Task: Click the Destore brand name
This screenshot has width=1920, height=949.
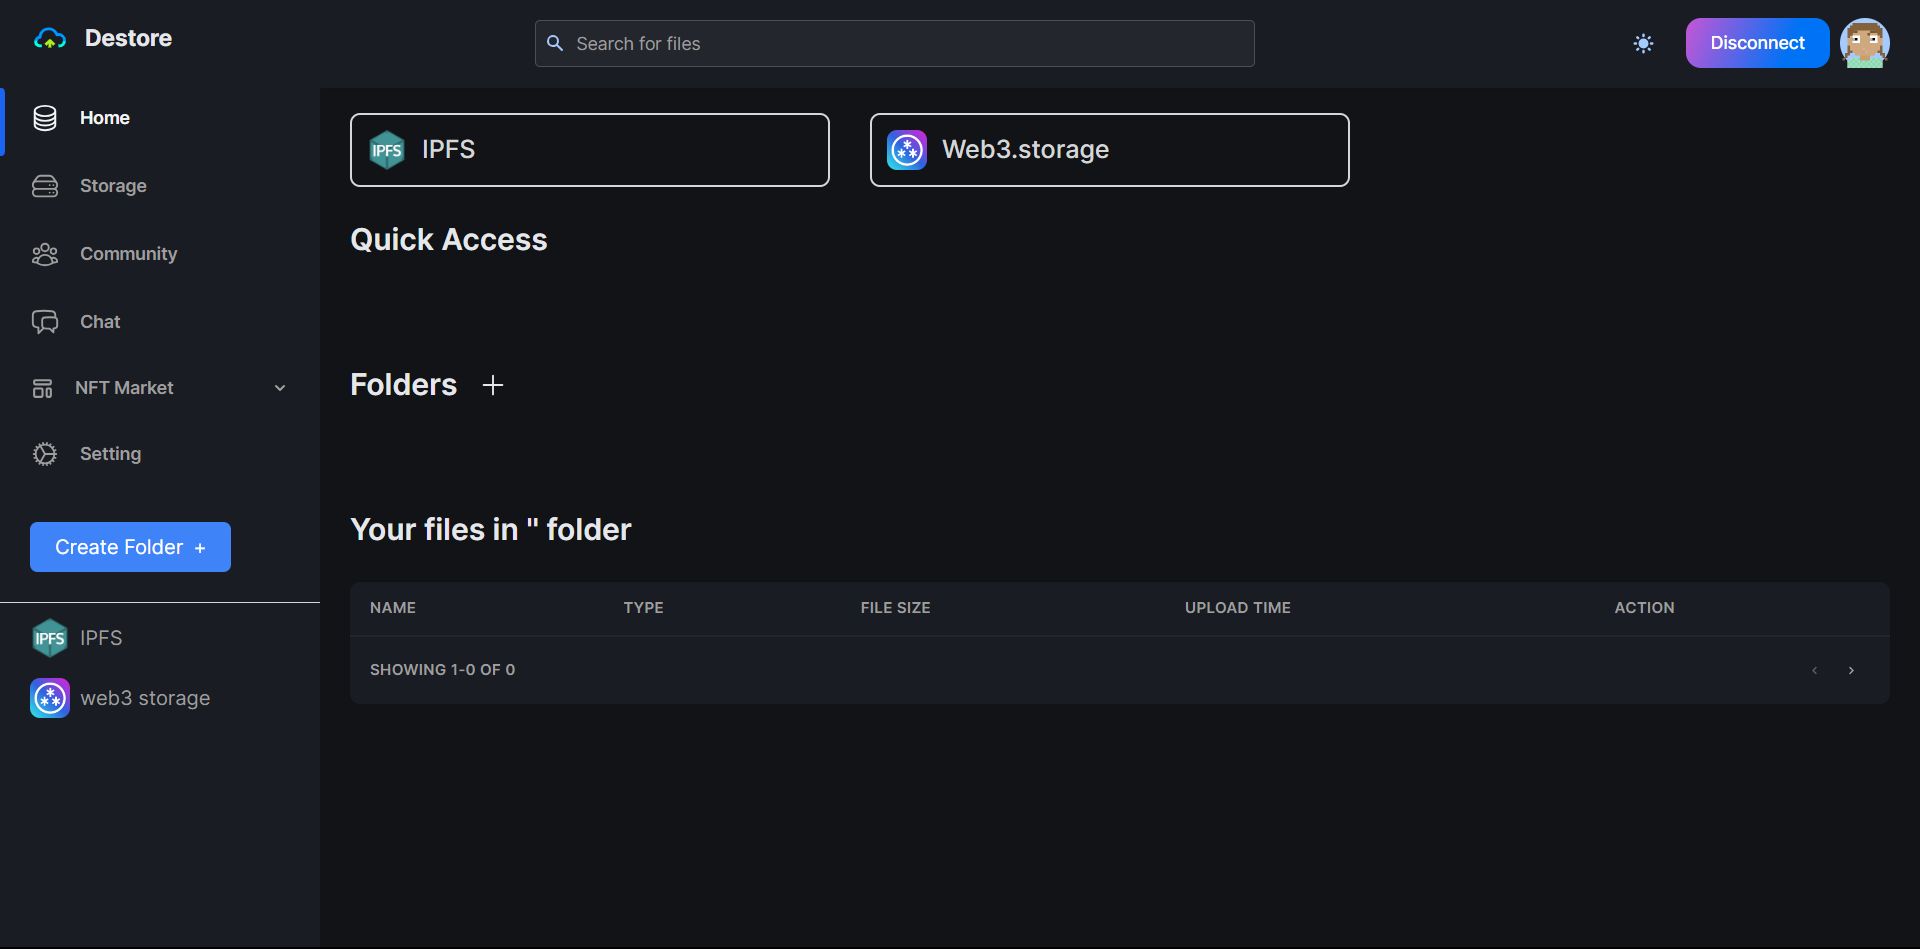Action: click(128, 38)
